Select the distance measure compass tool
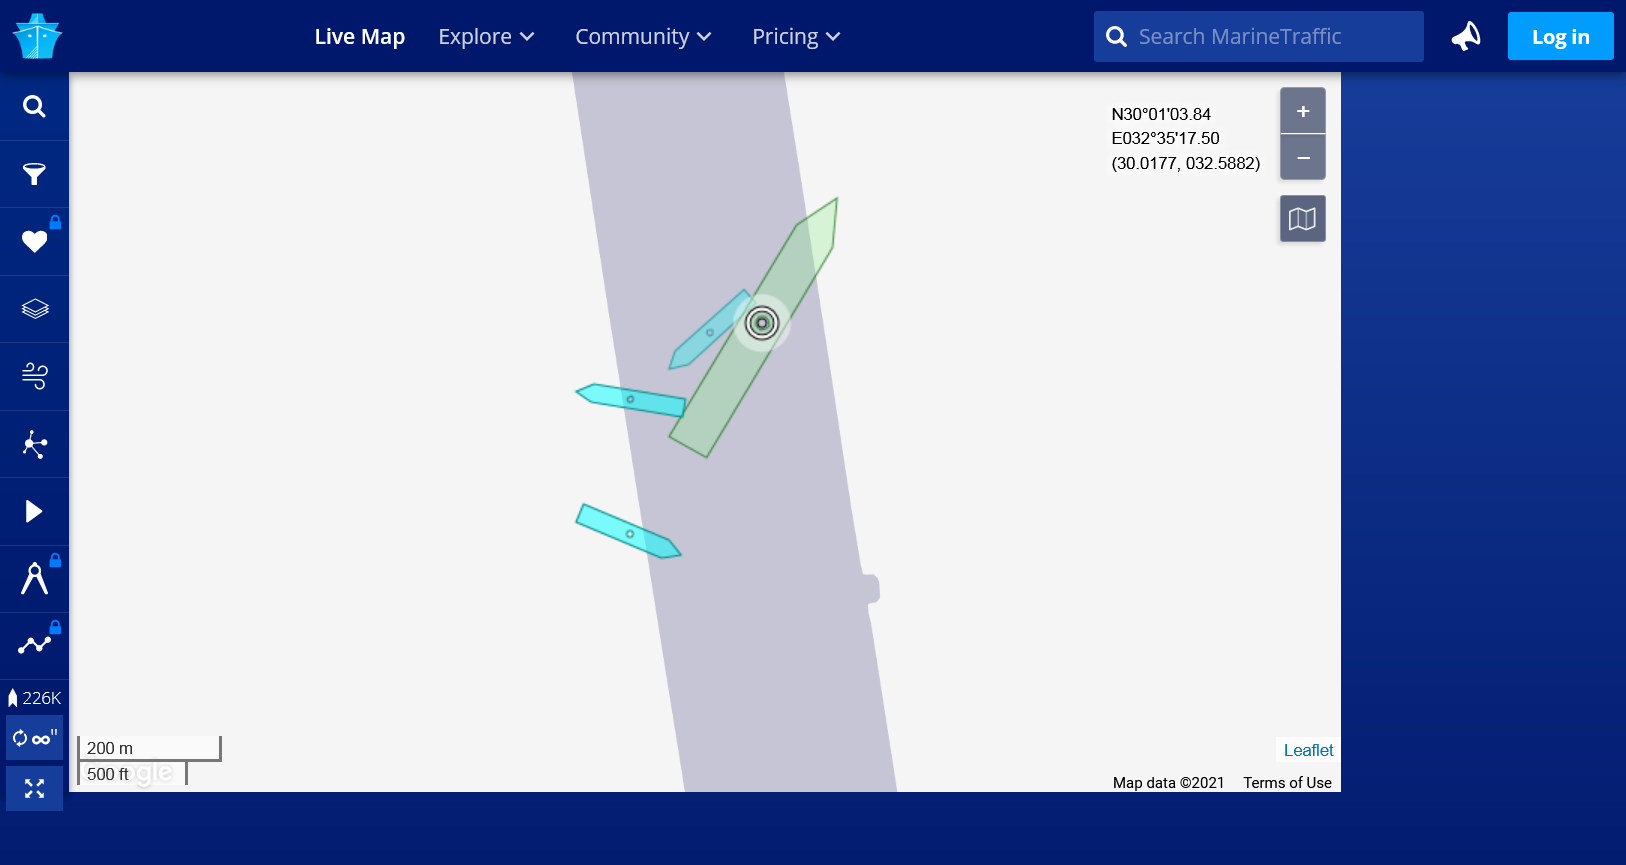This screenshot has height=865, width=1626. pyautogui.click(x=34, y=579)
